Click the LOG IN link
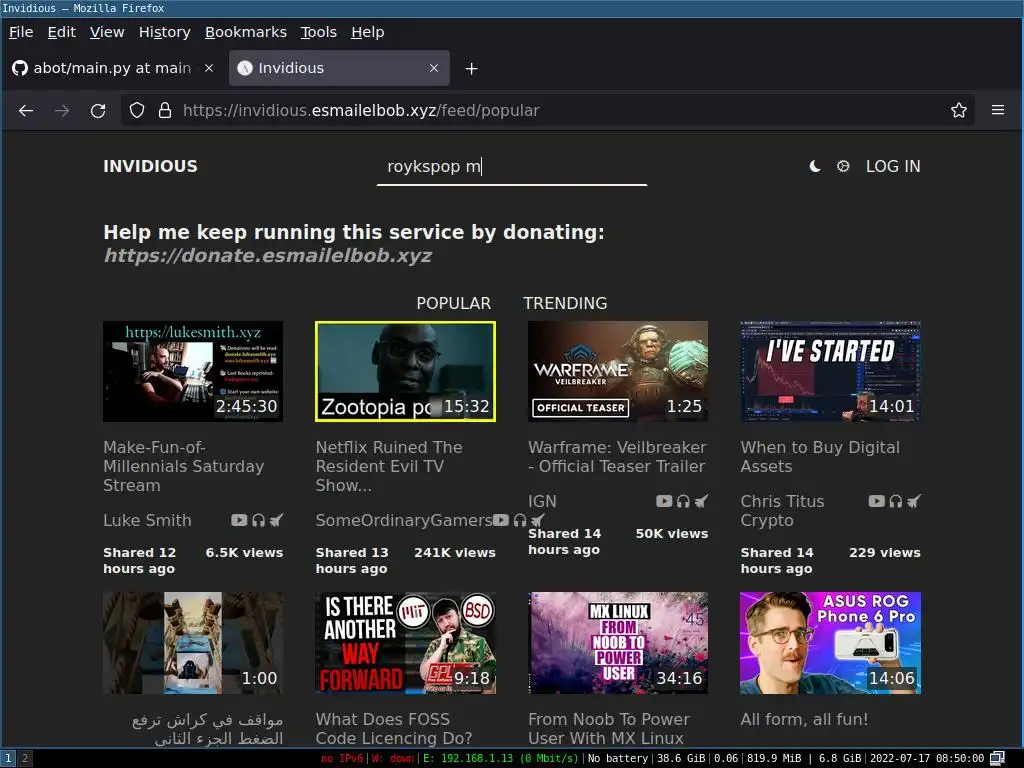This screenshot has width=1024, height=768. pyautogui.click(x=893, y=167)
